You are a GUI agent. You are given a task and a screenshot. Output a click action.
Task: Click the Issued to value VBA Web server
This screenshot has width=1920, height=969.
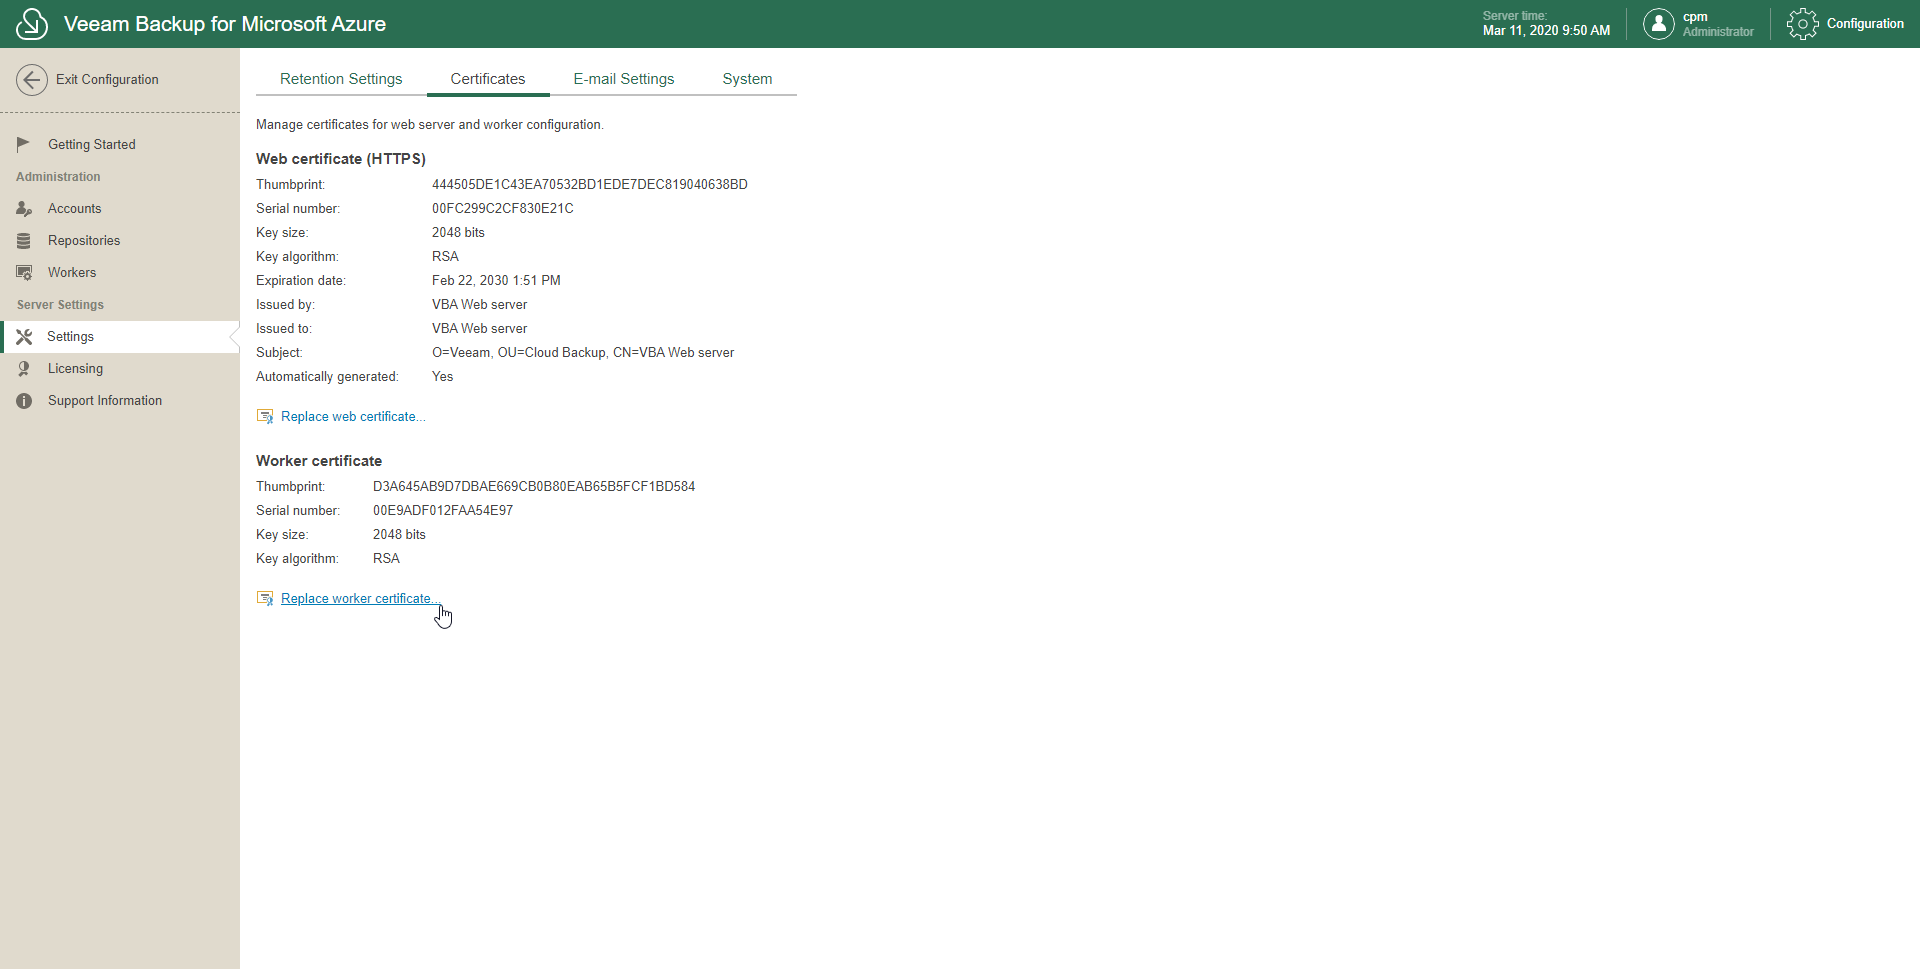point(480,328)
